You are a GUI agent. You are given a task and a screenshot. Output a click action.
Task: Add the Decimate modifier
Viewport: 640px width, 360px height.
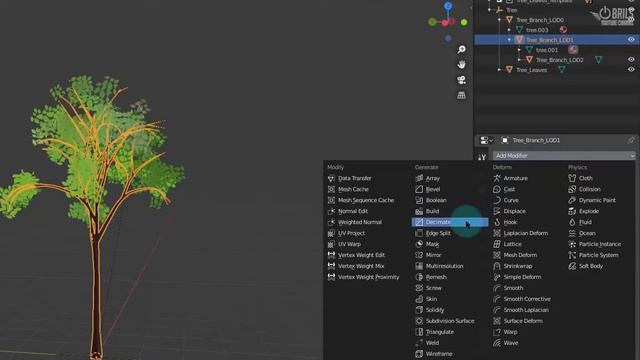pyautogui.click(x=450, y=222)
